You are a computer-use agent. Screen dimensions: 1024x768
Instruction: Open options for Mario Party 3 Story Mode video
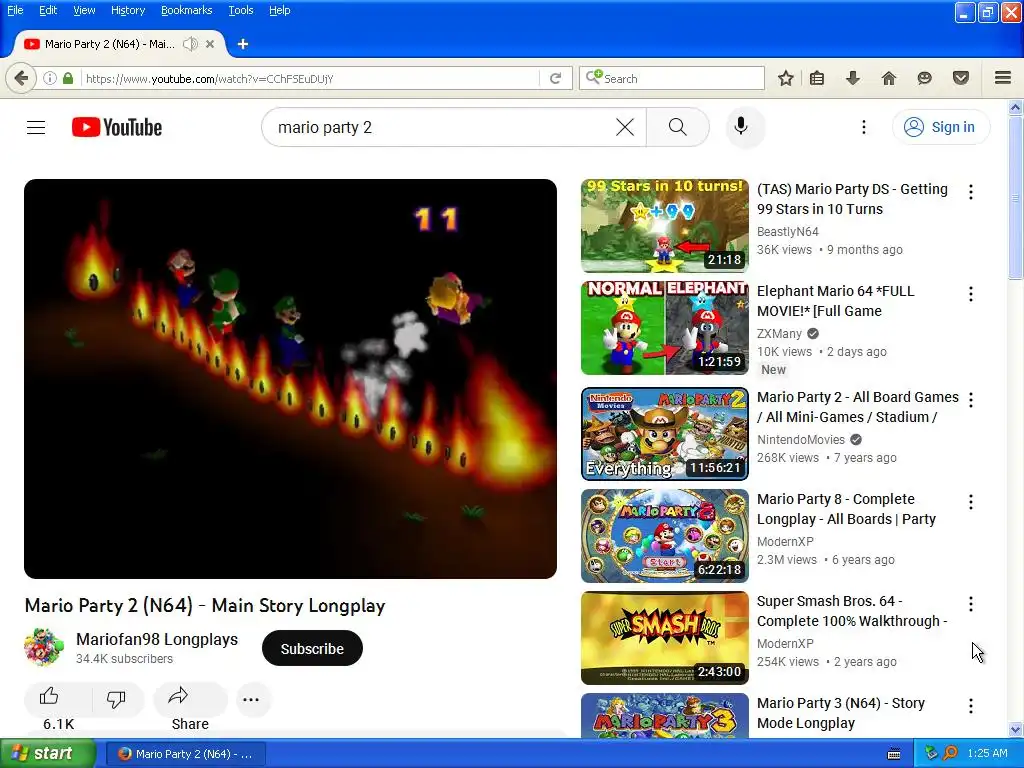coord(970,705)
